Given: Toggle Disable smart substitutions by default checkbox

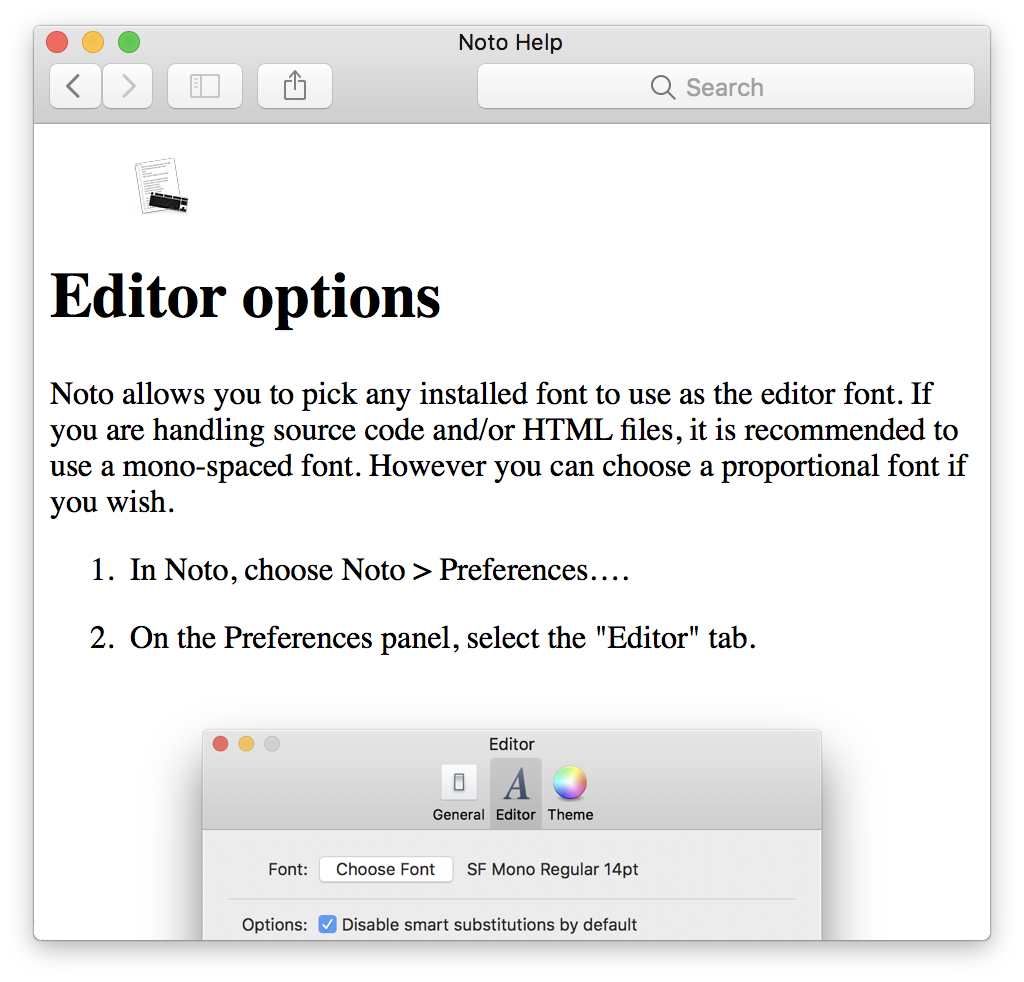Looking at the screenshot, I should (327, 924).
